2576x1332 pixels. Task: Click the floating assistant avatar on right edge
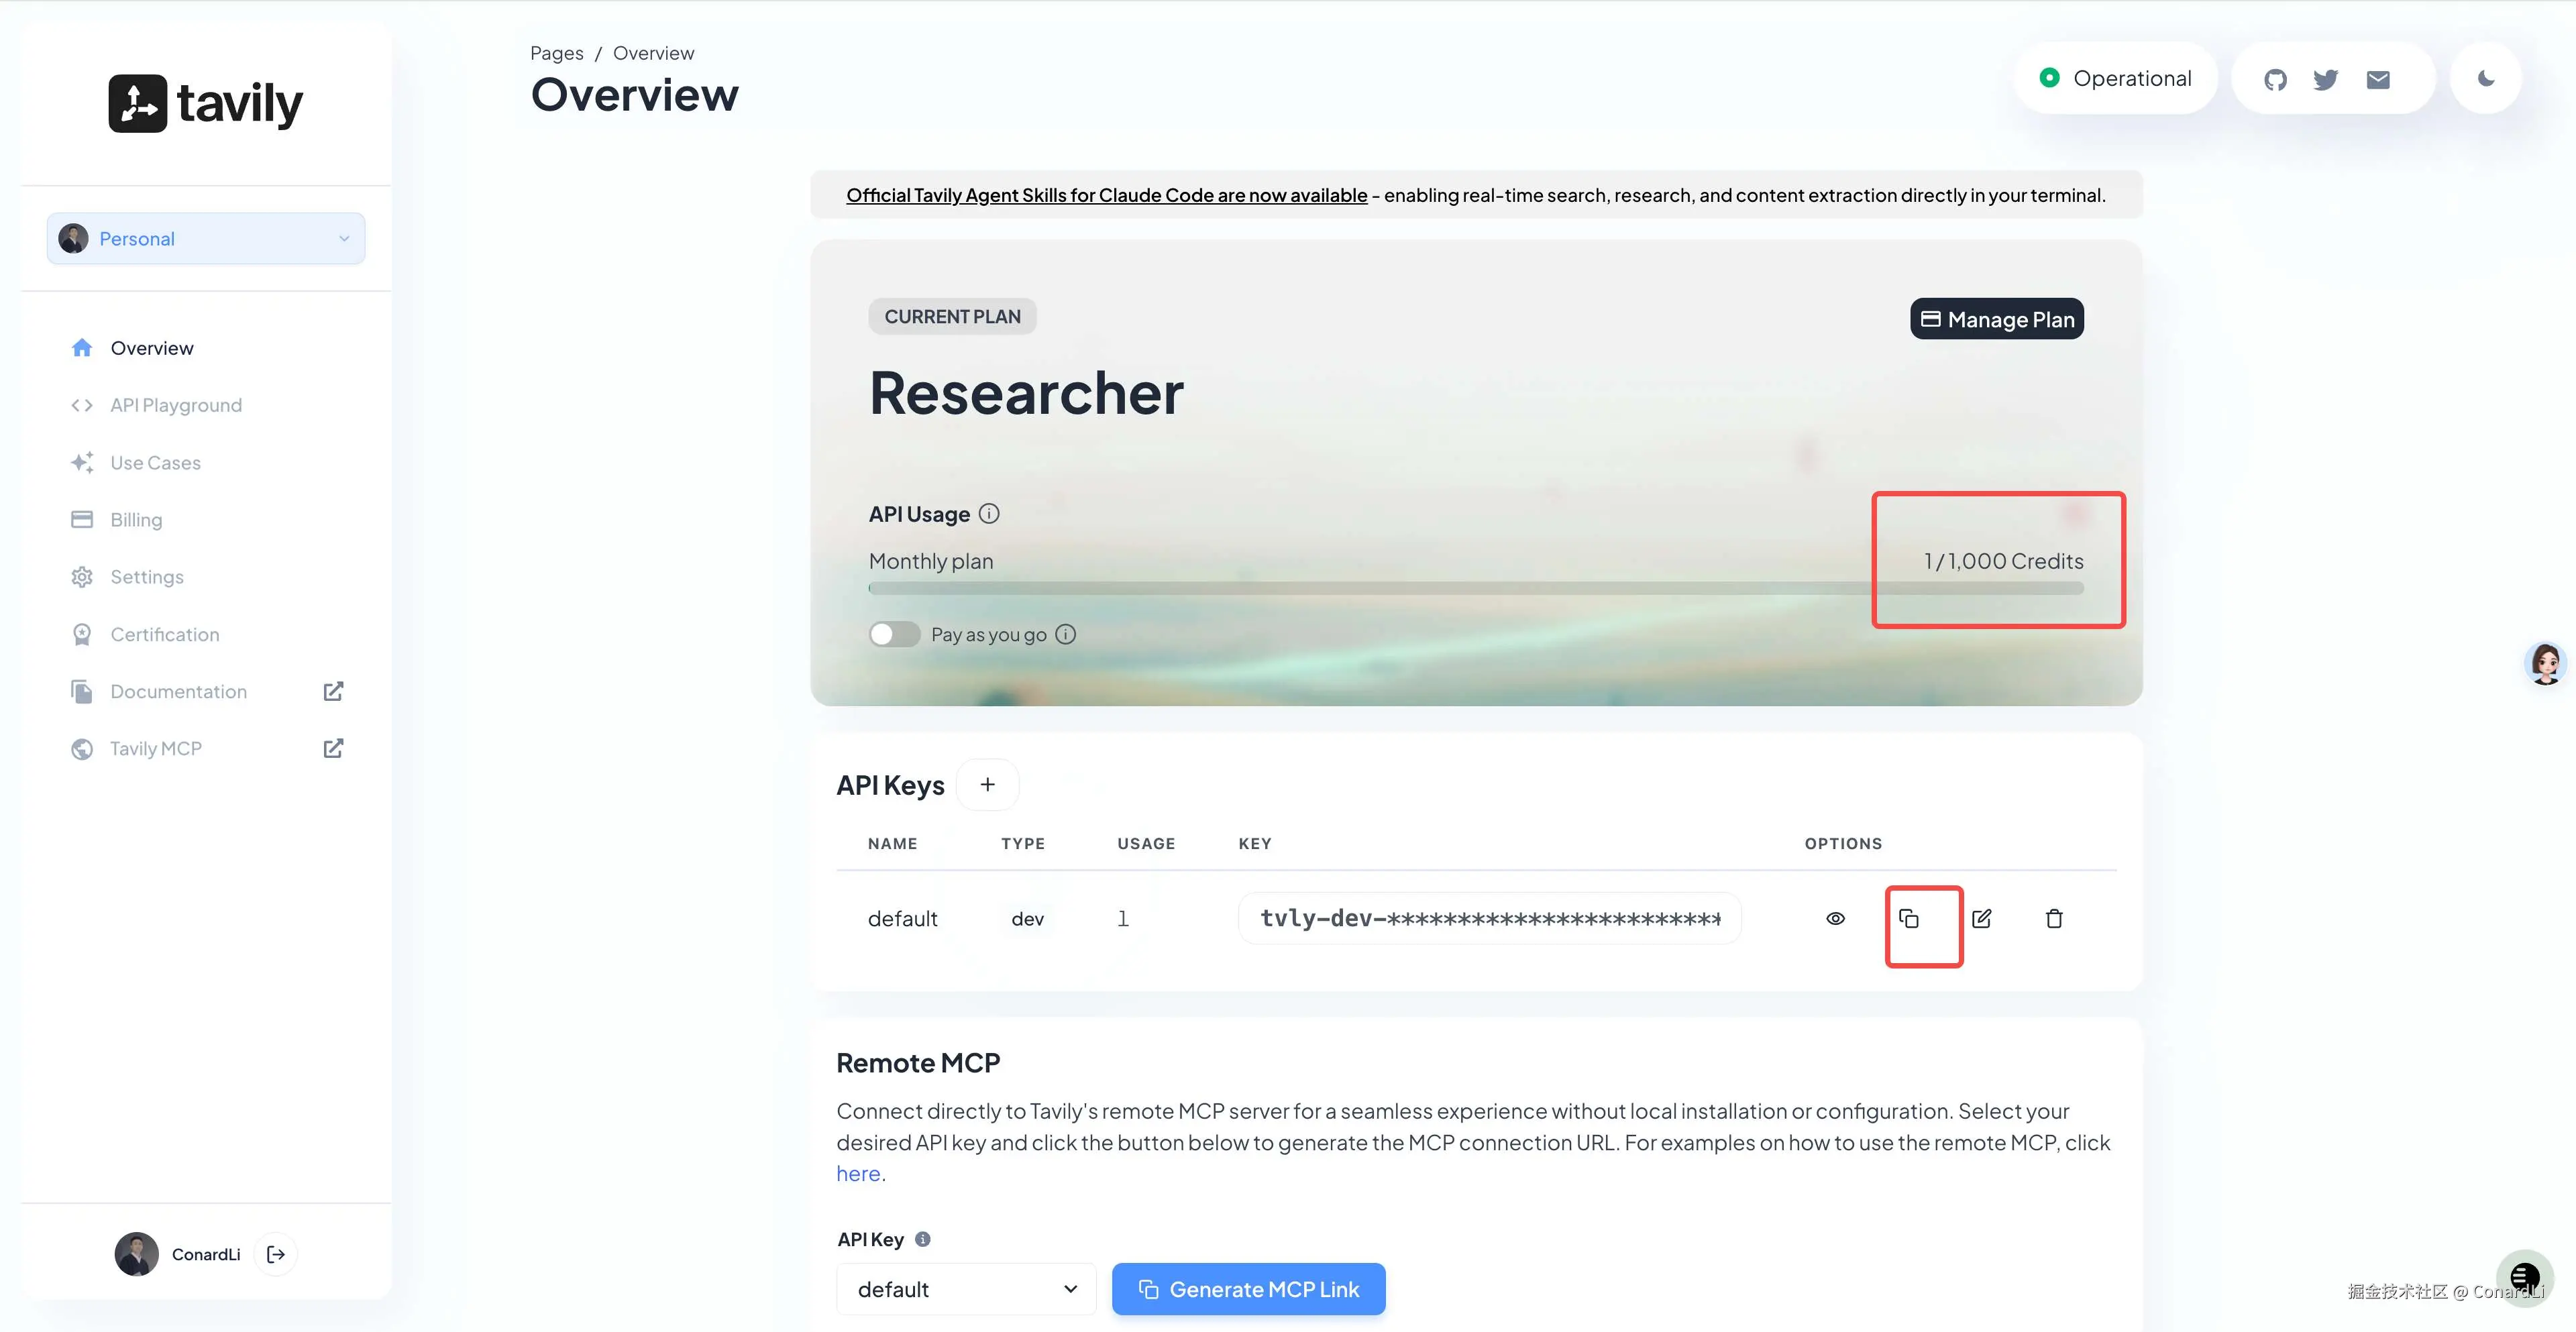[x=2545, y=663]
